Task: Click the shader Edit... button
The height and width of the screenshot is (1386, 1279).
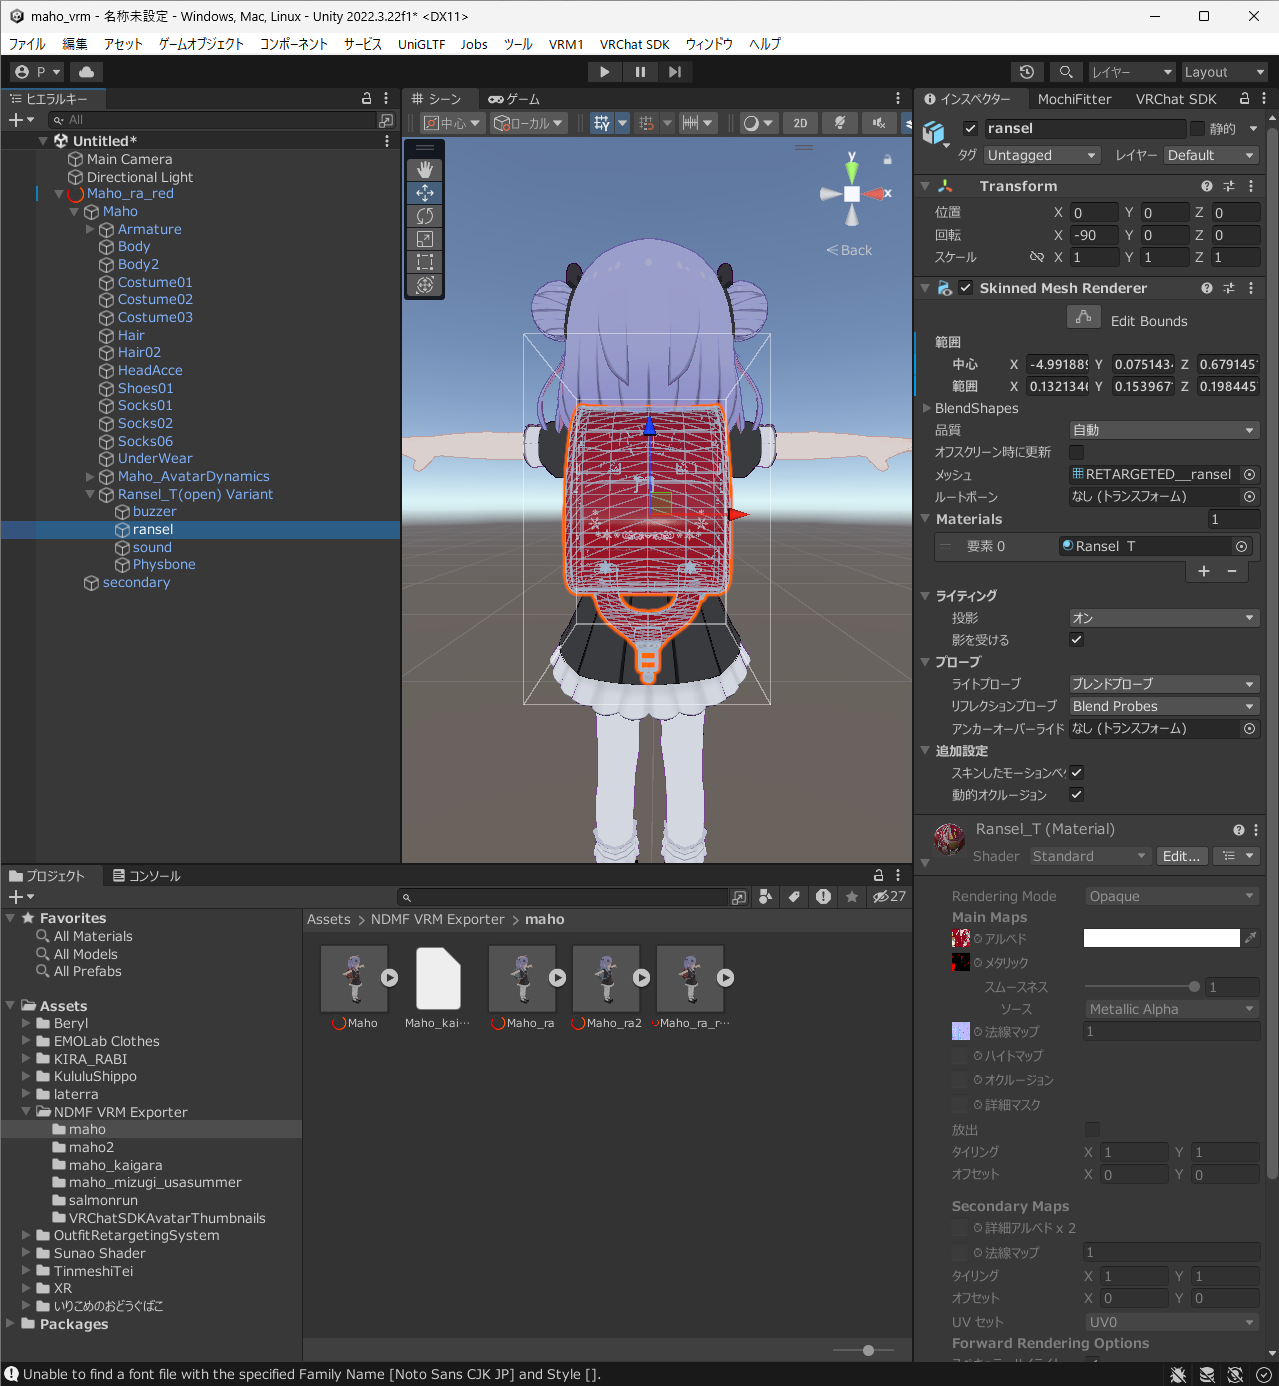Action: click(1181, 856)
